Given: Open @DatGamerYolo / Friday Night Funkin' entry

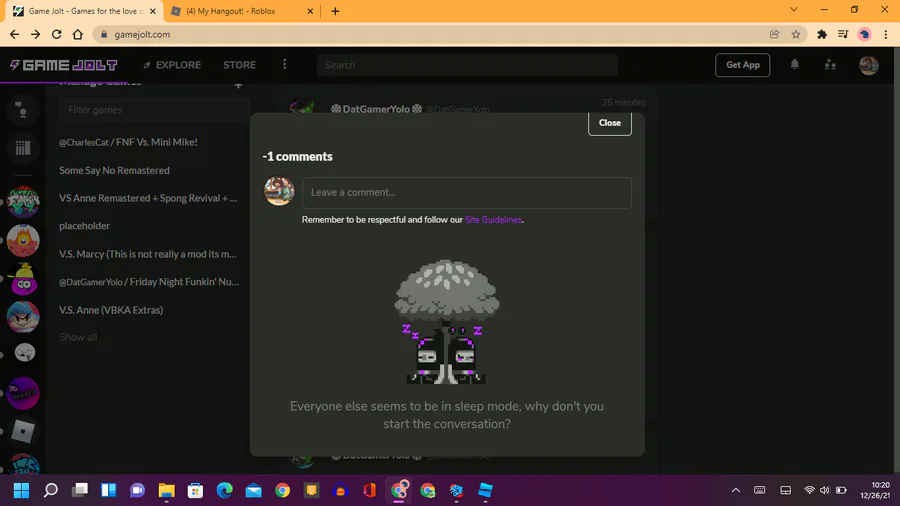Looking at the screenshot, I should [x=149, y=282].
